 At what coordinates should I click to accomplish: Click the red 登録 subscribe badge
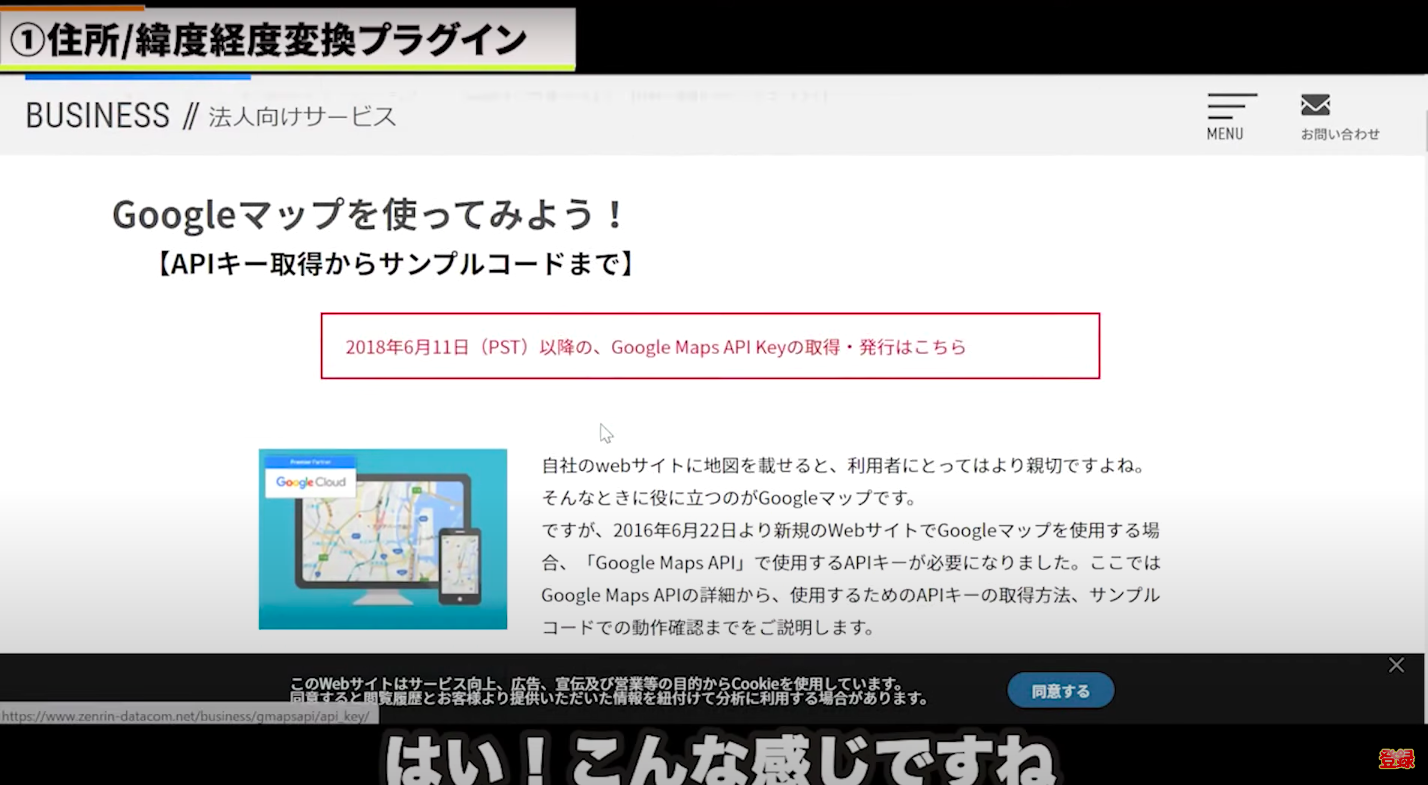[1396, 759]
